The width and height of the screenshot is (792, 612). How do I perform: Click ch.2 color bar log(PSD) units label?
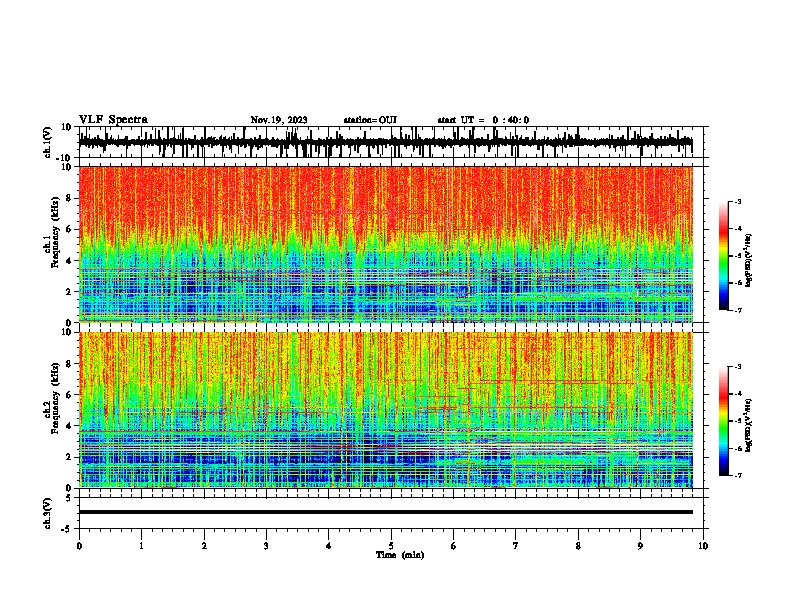748,425
